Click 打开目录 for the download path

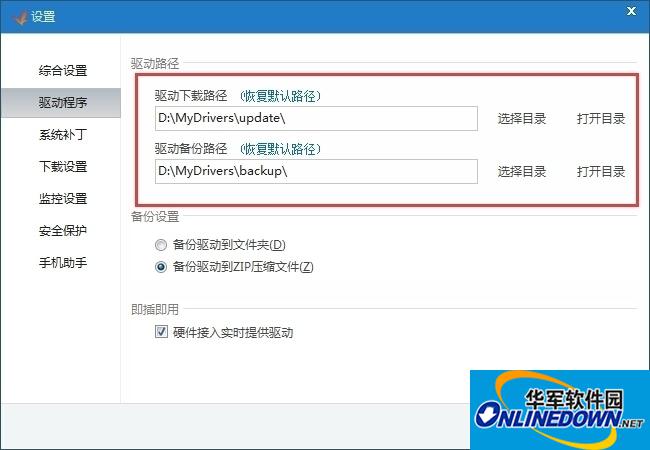point(601,119)
